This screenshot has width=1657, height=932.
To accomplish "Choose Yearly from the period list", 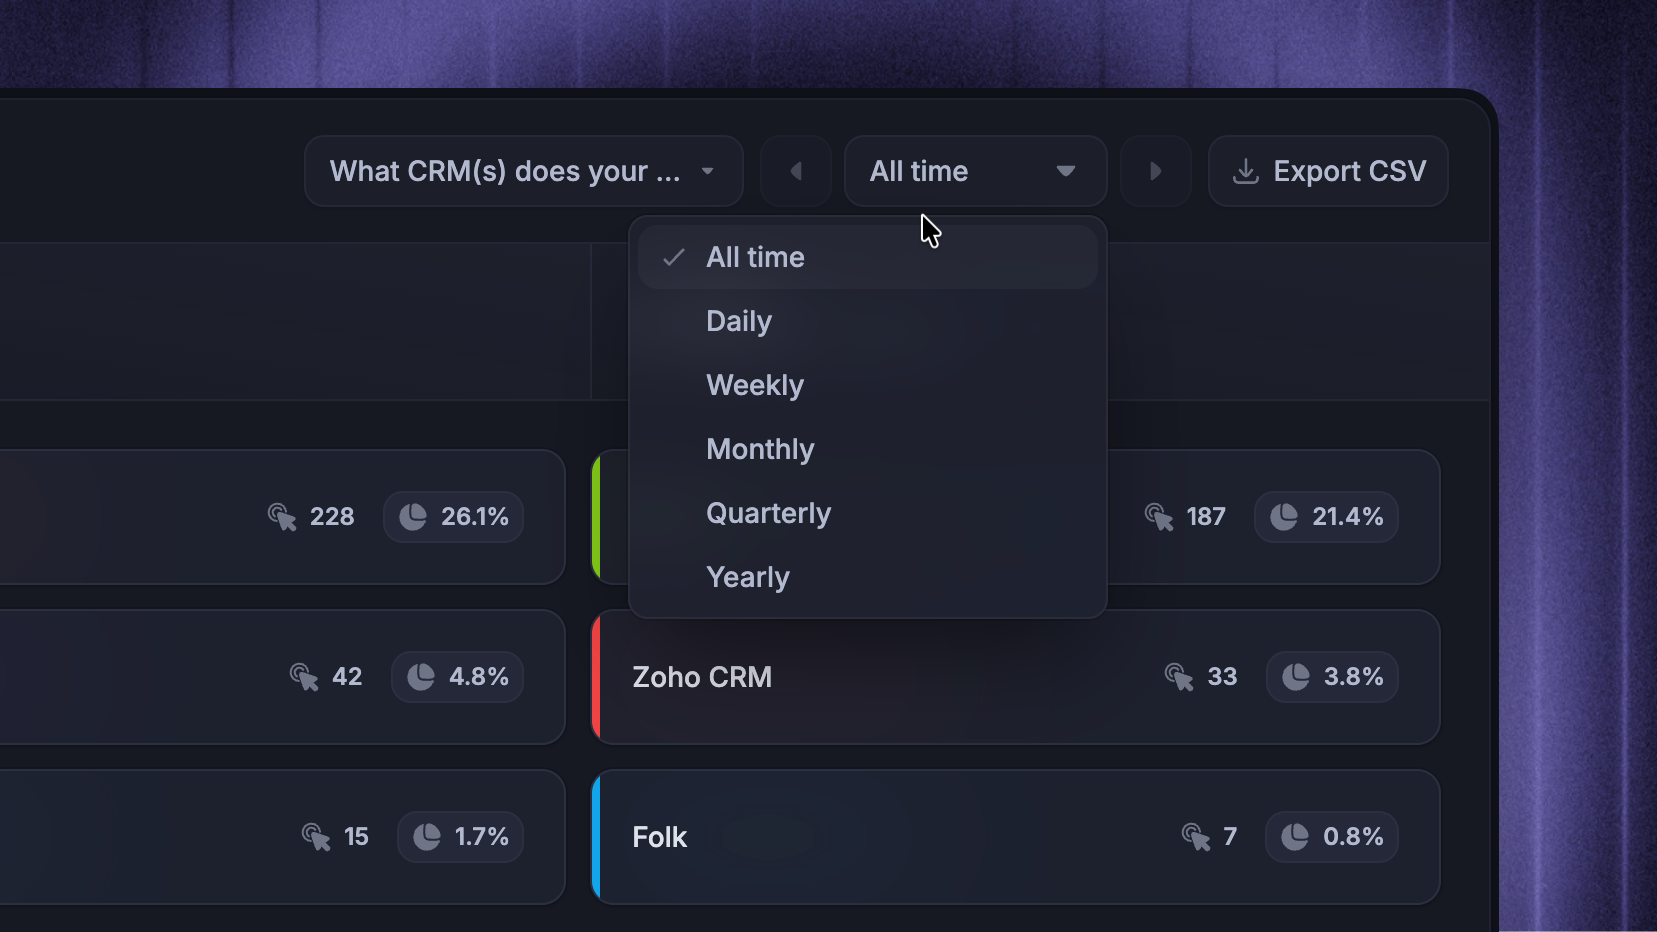I will coord(868,577).
